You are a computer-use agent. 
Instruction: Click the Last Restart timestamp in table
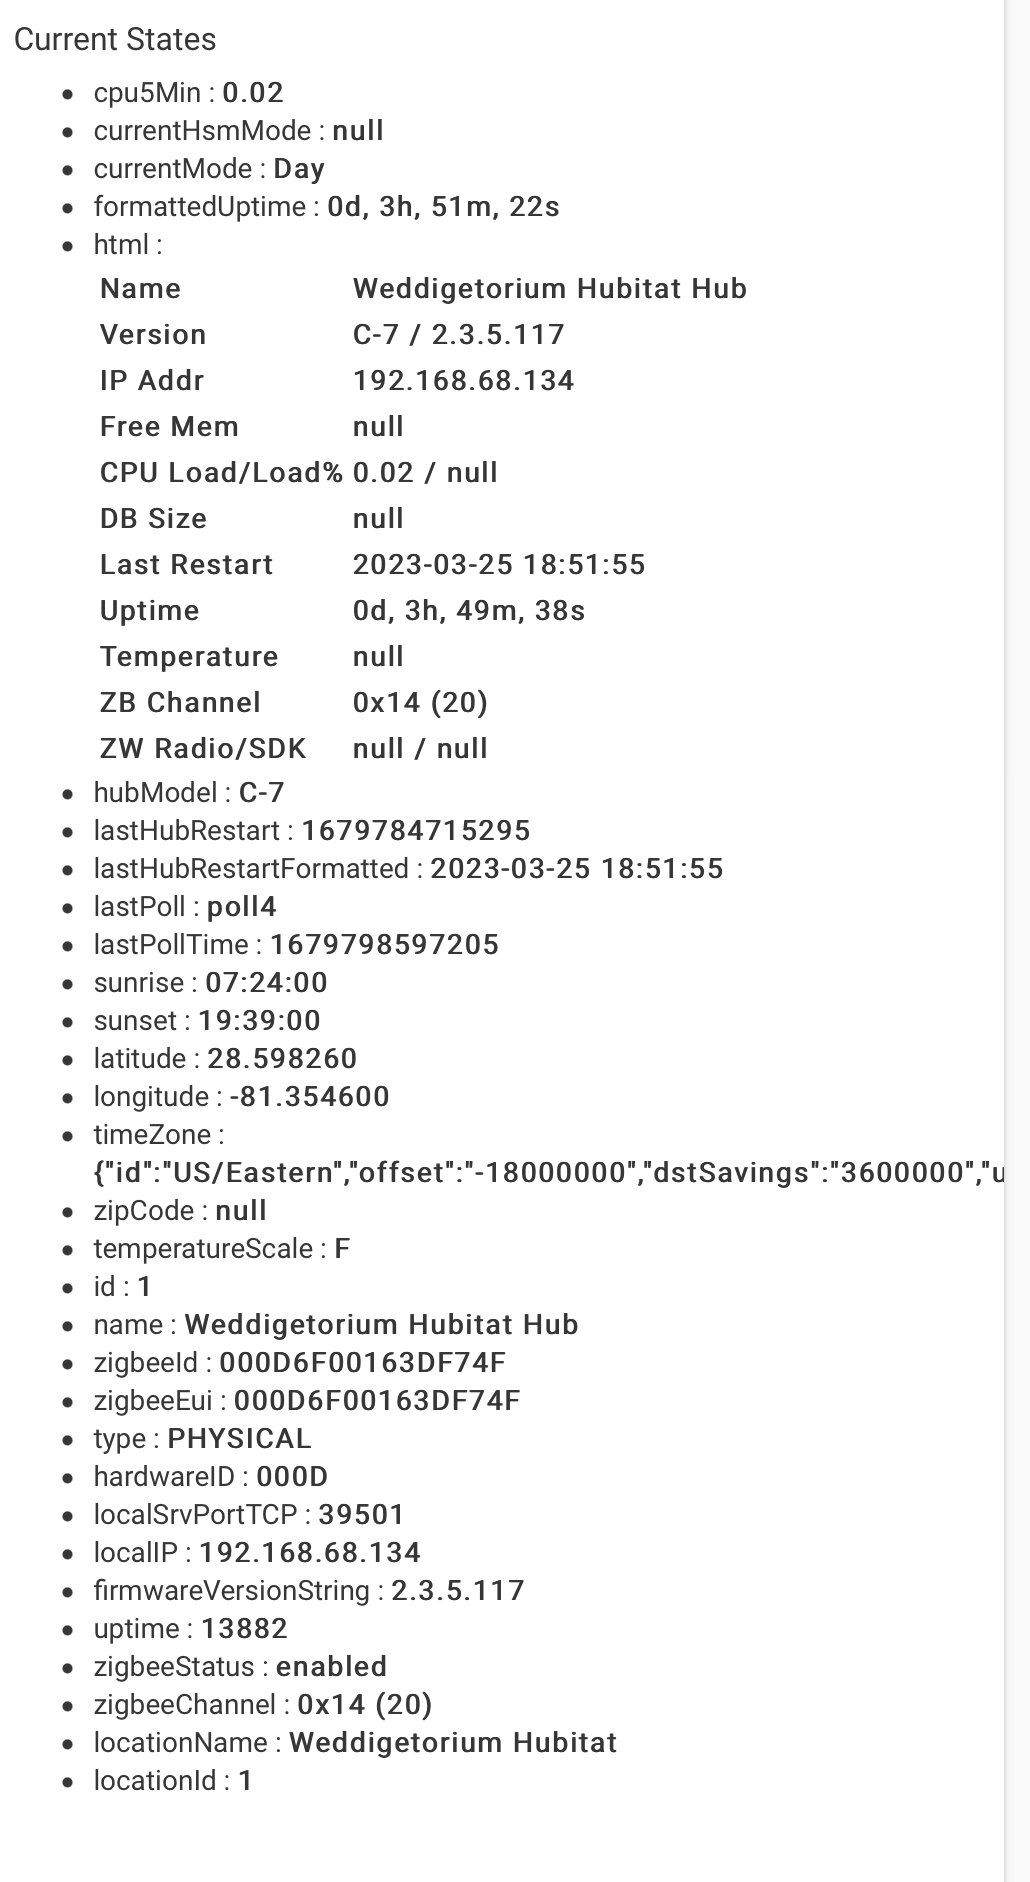[x=499, y=565]
